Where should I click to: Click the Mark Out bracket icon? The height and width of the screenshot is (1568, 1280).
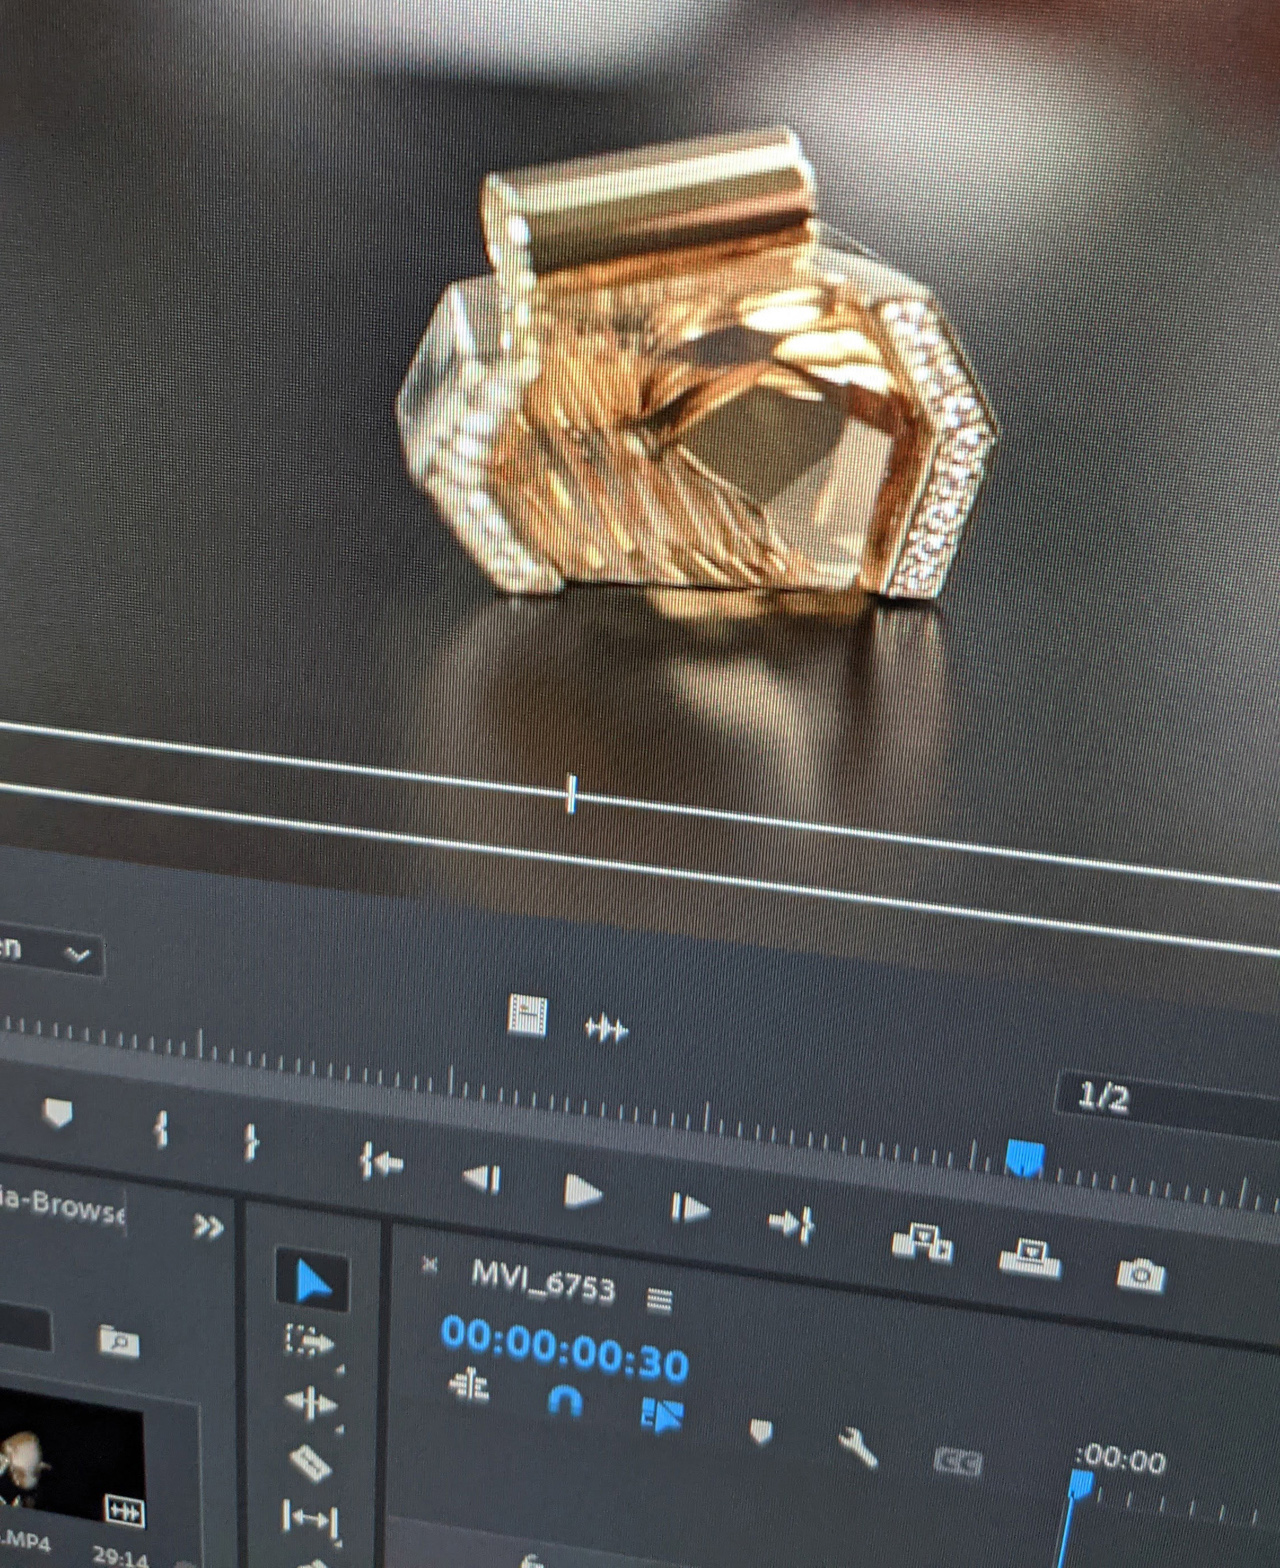252,1142
